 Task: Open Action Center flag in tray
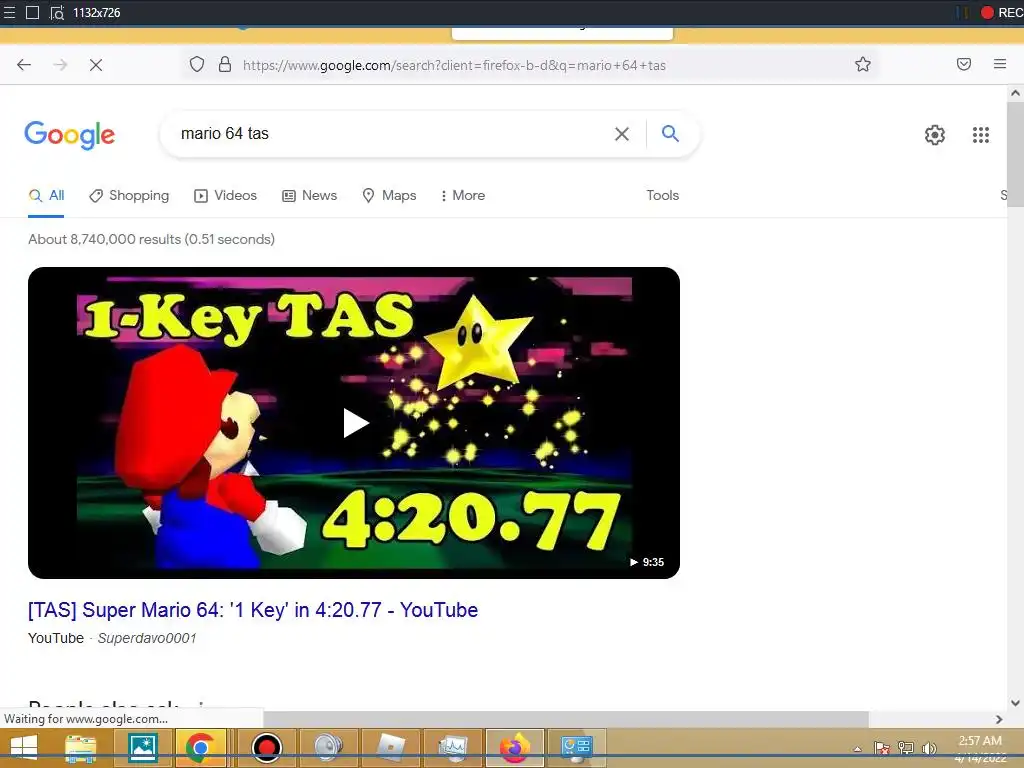tap(882, 748)
